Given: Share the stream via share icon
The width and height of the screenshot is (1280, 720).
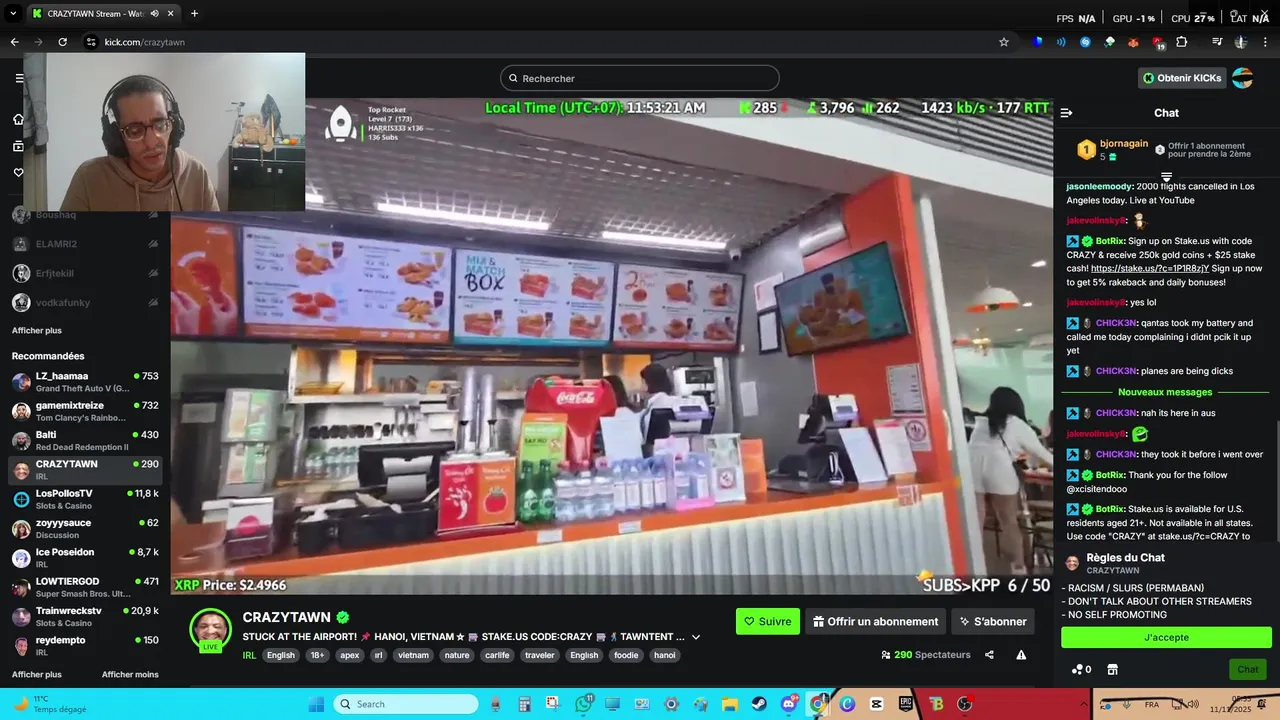Looking at the screenshot, I should click(989, 655).
